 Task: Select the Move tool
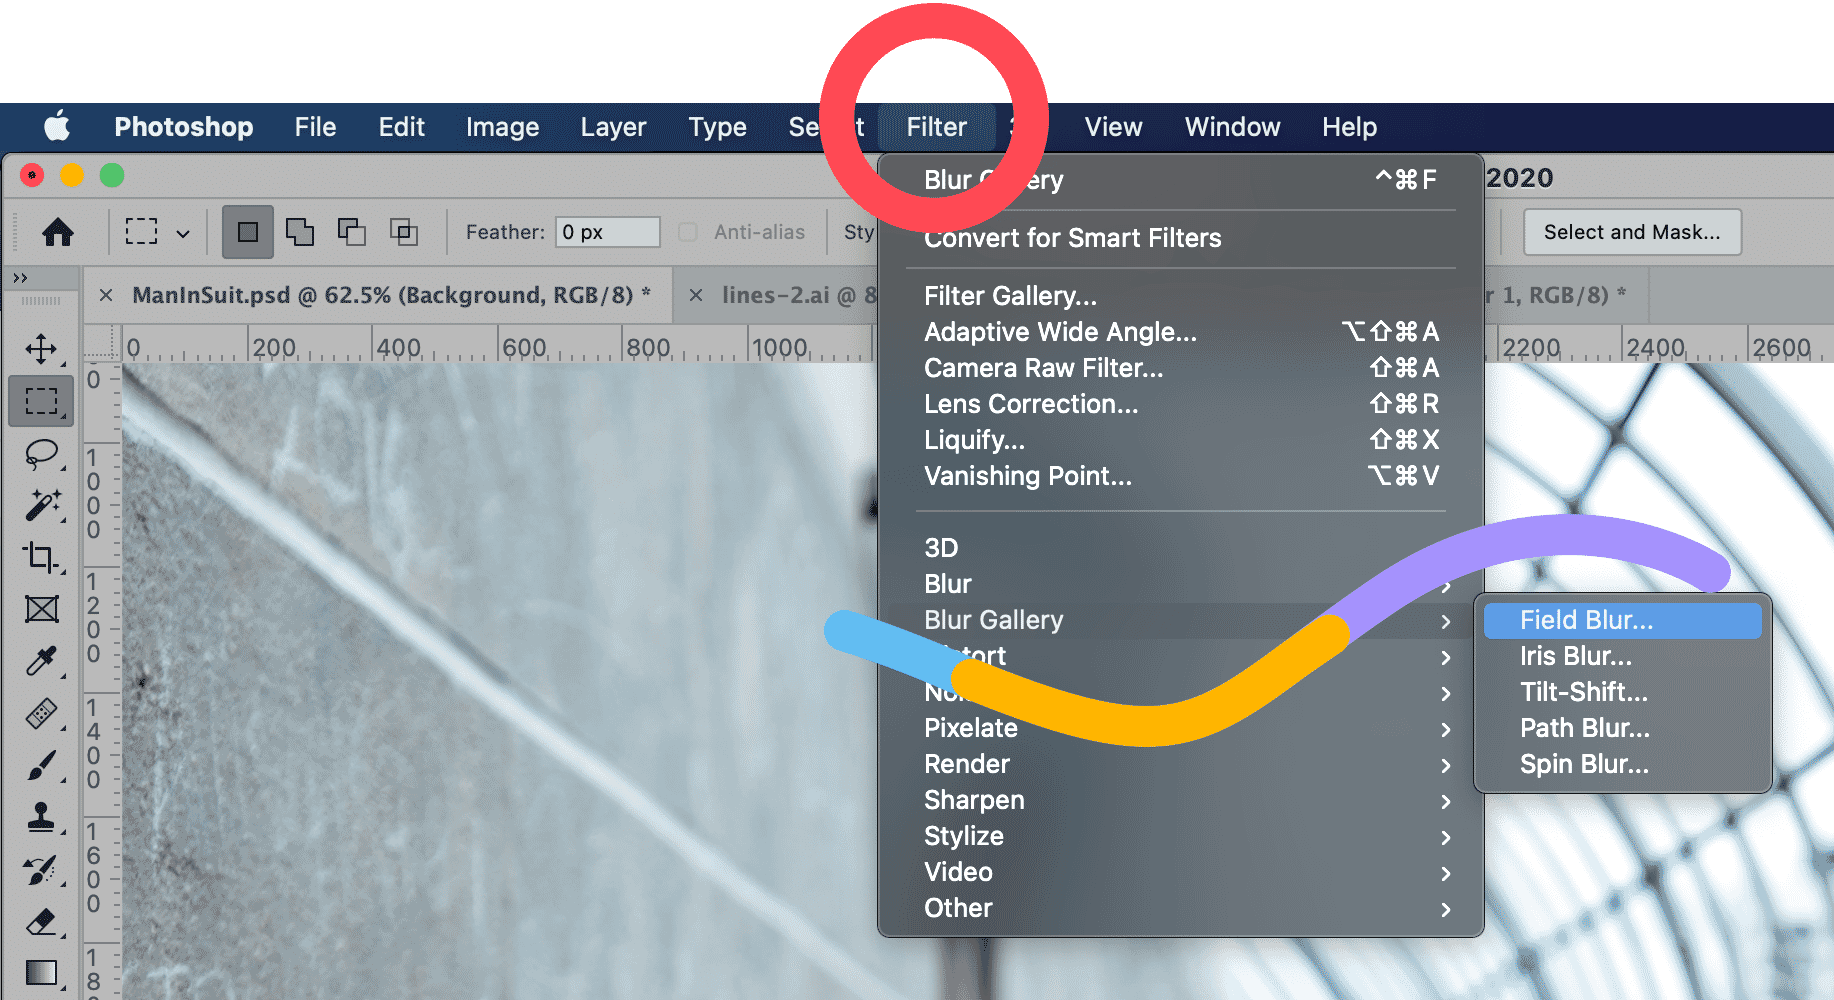[x=41, y=349]
